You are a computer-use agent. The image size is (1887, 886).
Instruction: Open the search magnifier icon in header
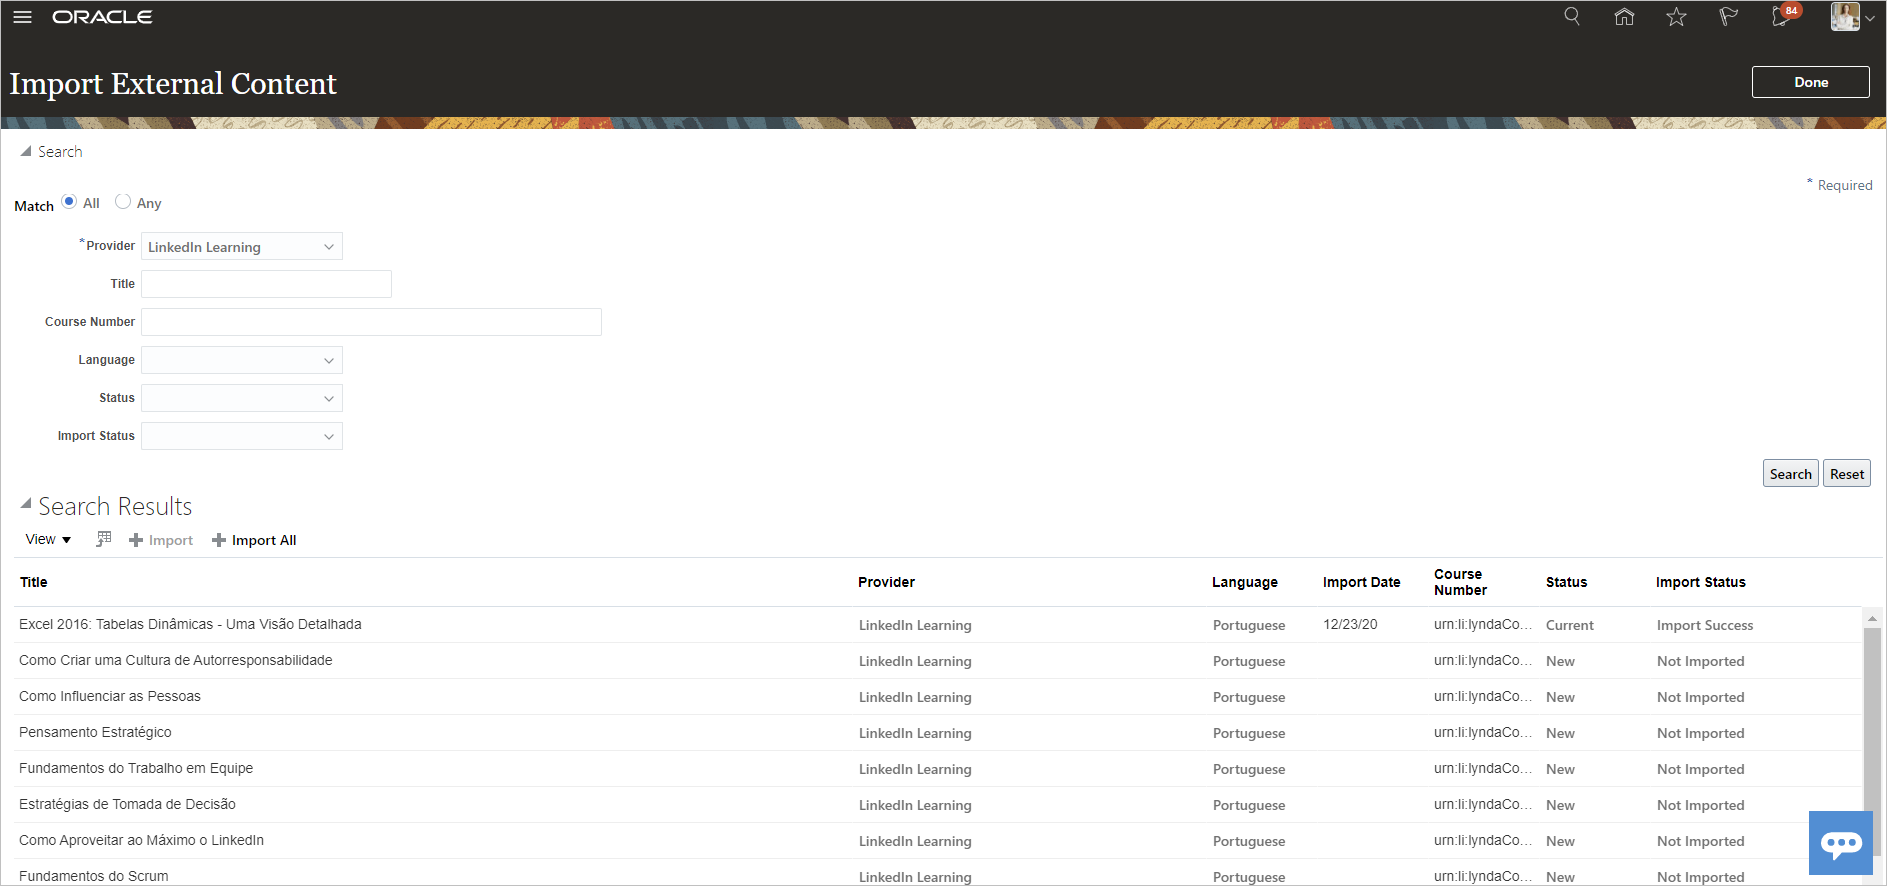pos(1572,16)
